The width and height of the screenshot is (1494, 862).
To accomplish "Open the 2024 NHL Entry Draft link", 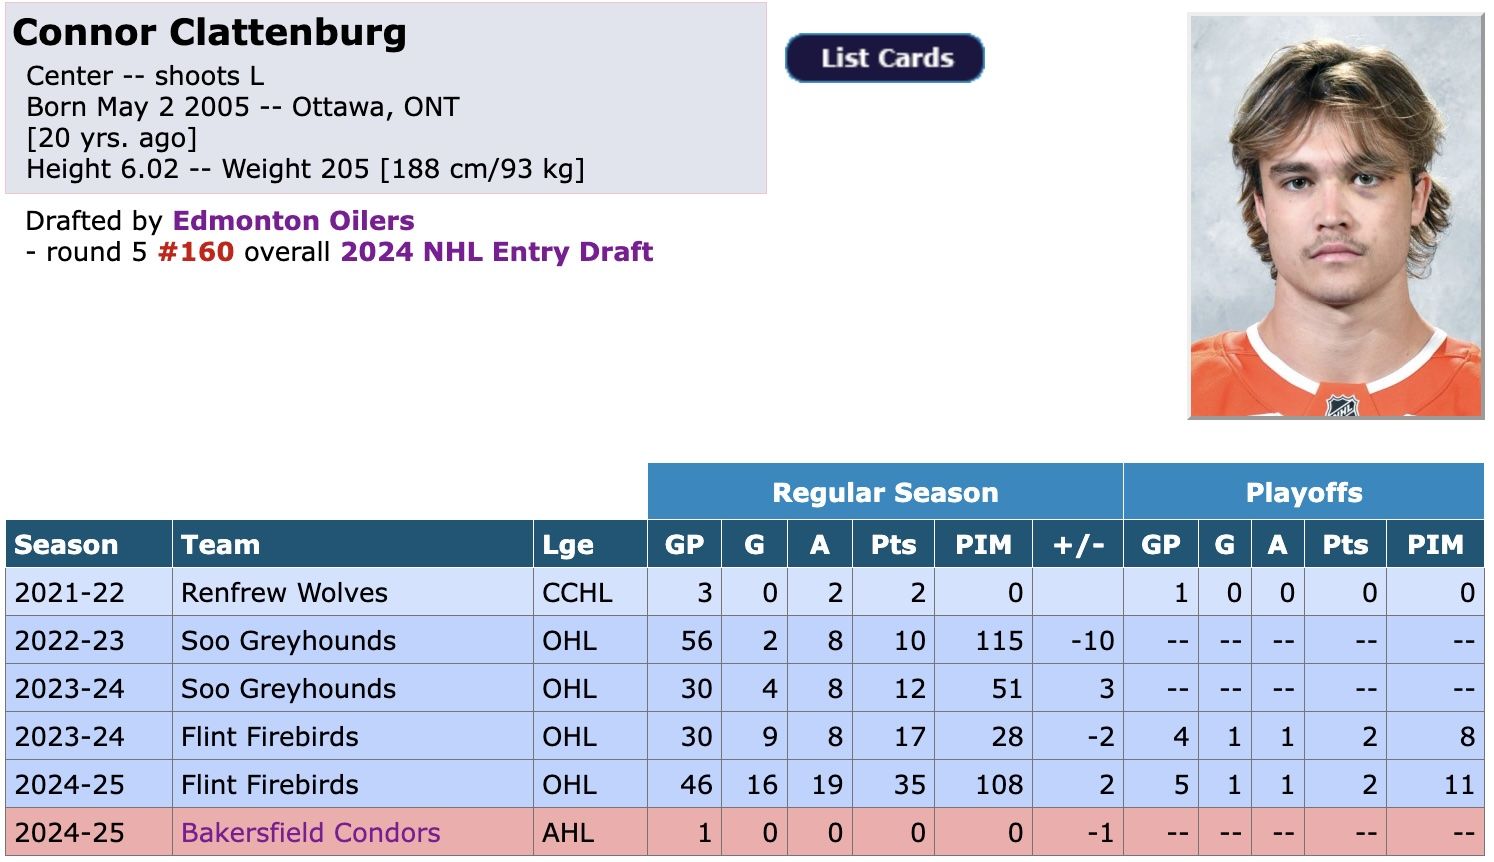I will 496,251.
